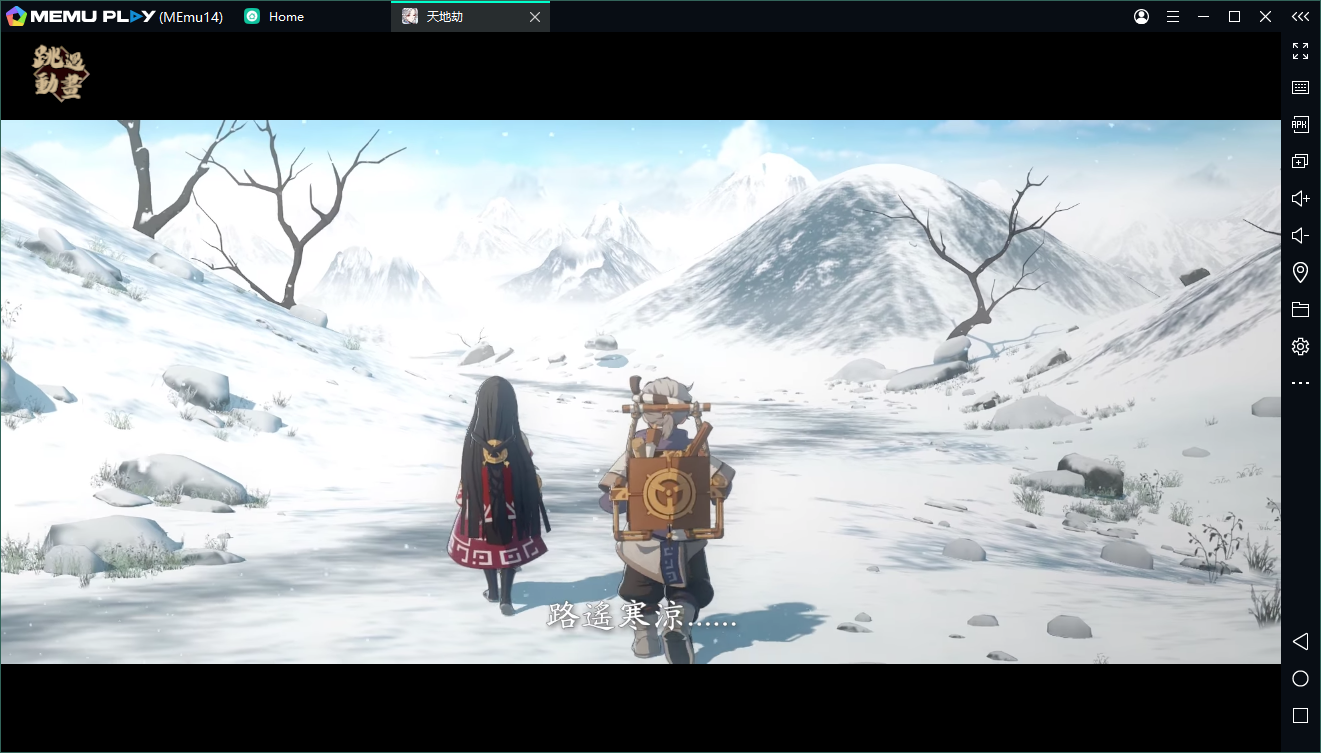Open the GPS location tool
This screenshot has width=1321, height=753.
coord(1300,272)
